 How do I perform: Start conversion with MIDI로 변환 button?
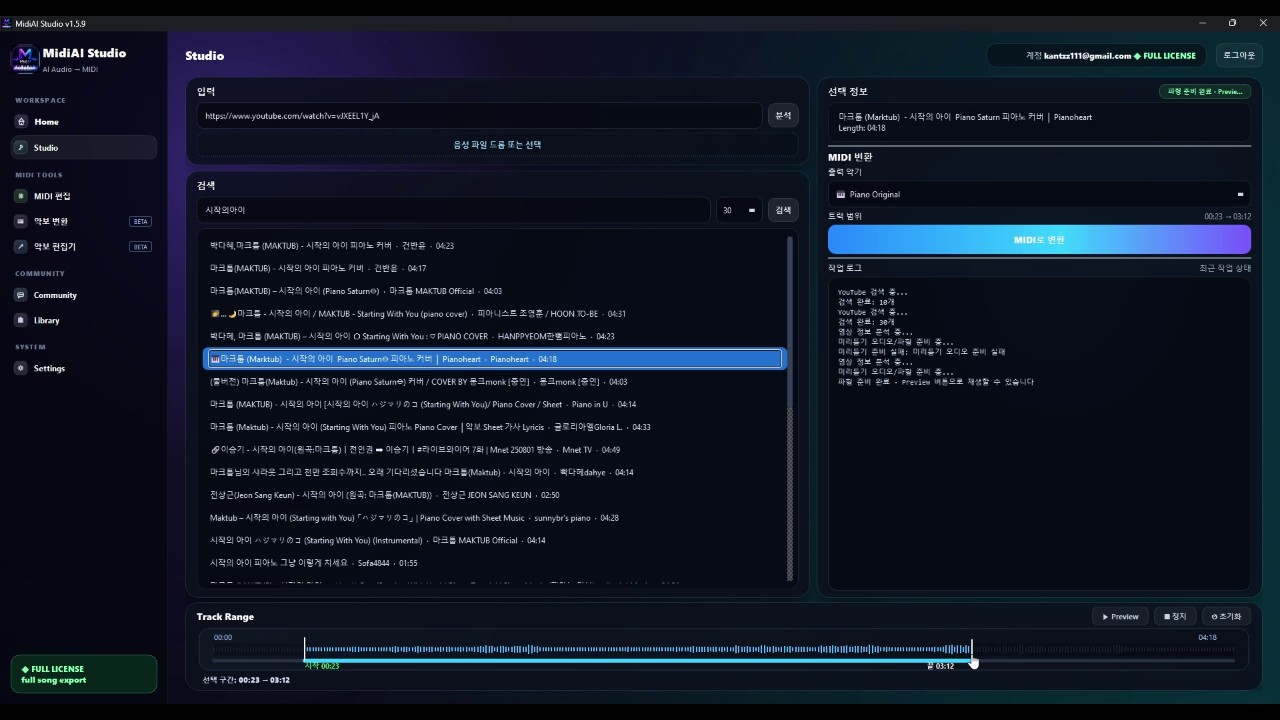click(x=1039, y=240)
